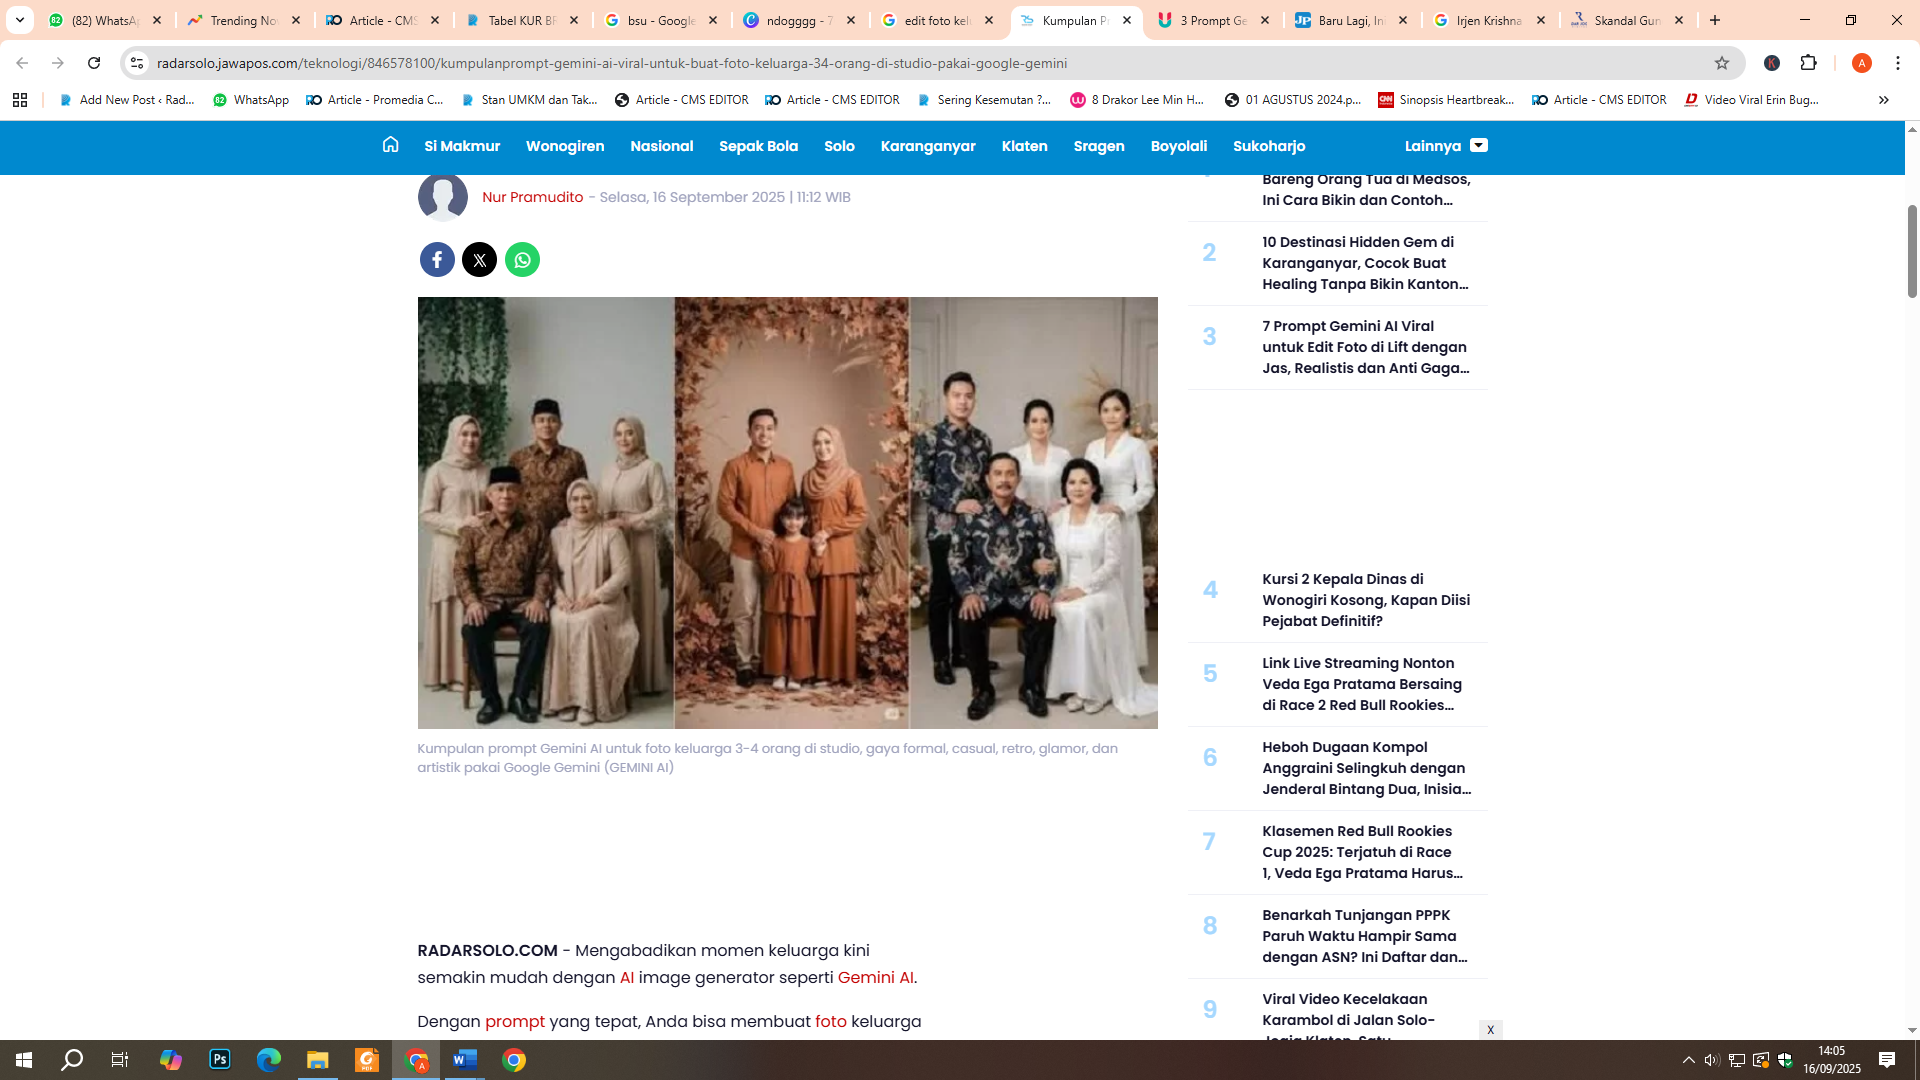Open Foxit PDF Editor from the taskbar
1920x1080 pixels.
pyautogui.click(x=367, y=1061)
